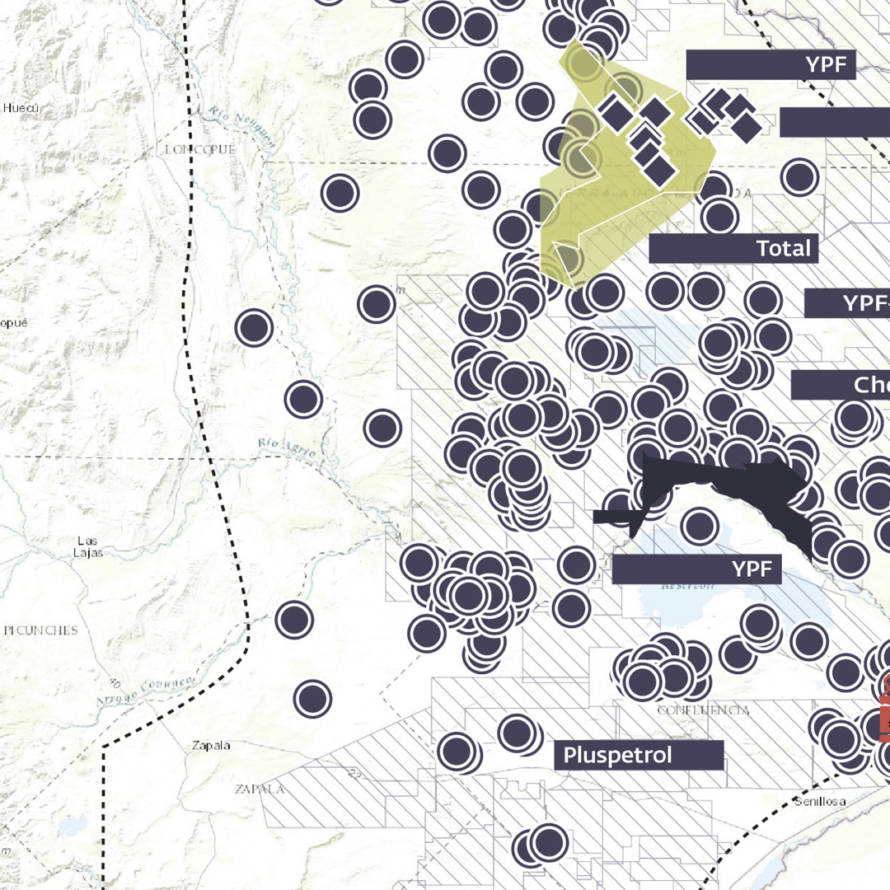Select the circle marker just above the lake's YPF label
This screenshot has height=890, width=890.
click(700, 526)
